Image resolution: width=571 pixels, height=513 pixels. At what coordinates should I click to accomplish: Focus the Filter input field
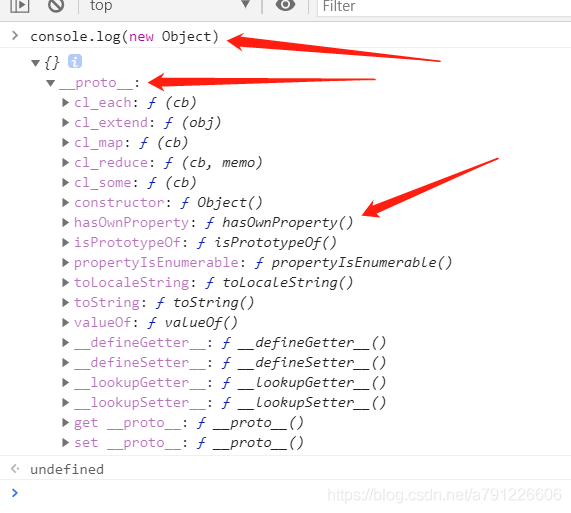pyautogui.click(x=444, y=7)
